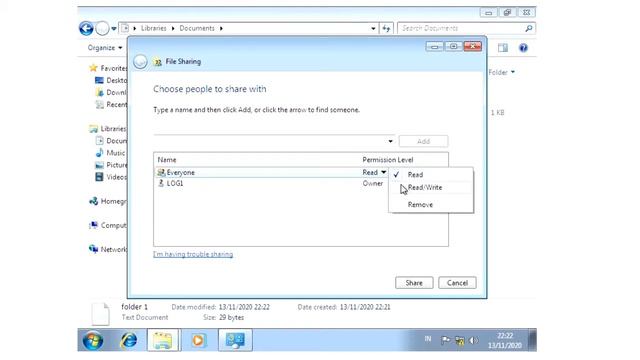Click Windows Explorer taskbar icon
The image size is (640, 360).
click(162, 340)
